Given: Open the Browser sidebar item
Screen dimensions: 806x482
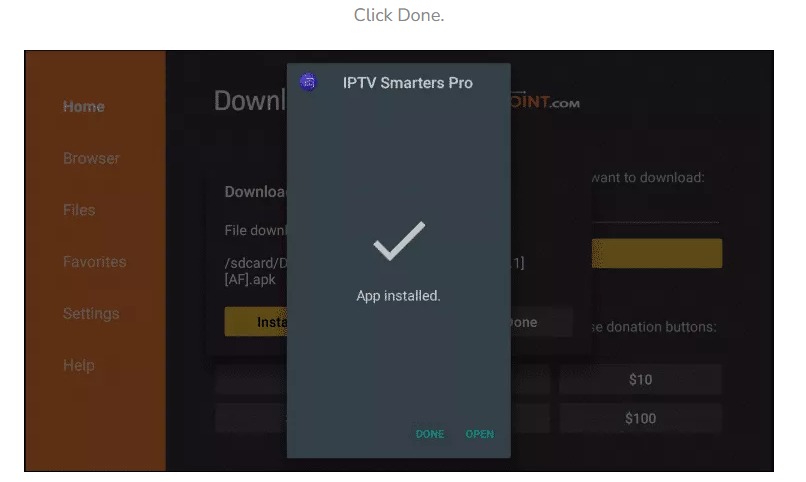Looking at the screenshot, I should coord(91,158).
